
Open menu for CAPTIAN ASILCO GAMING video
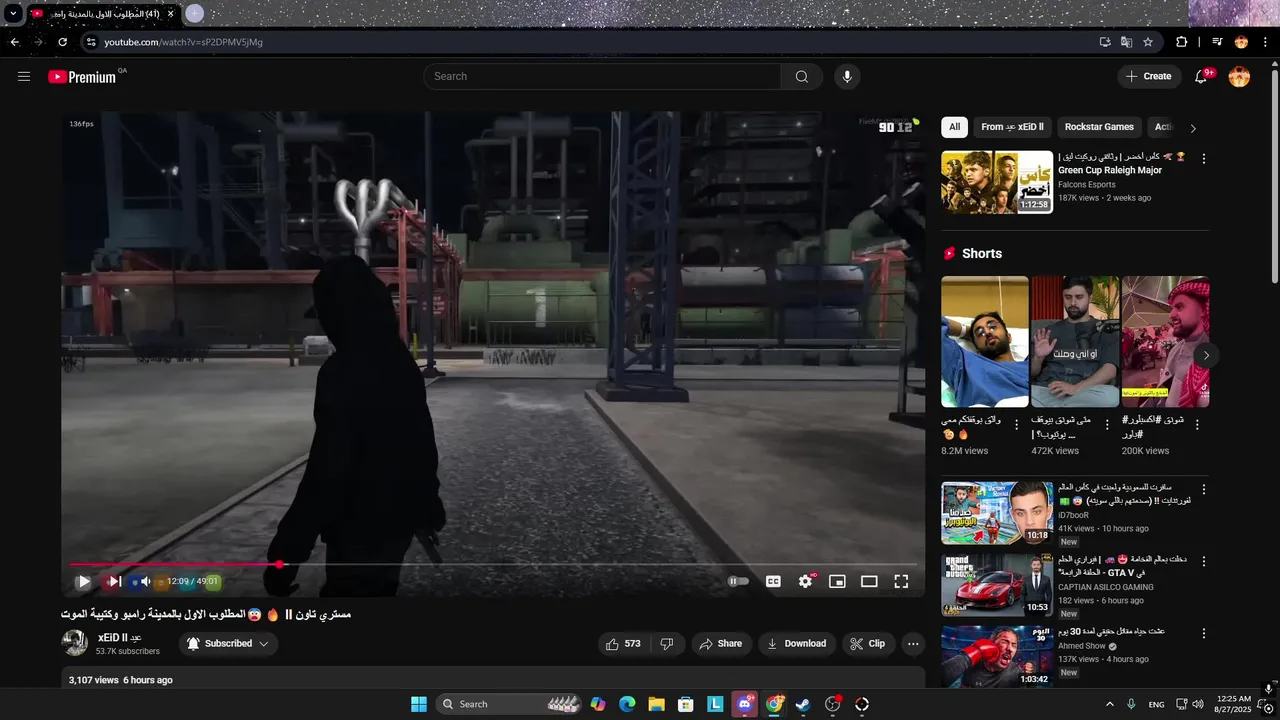[1203, 562]
